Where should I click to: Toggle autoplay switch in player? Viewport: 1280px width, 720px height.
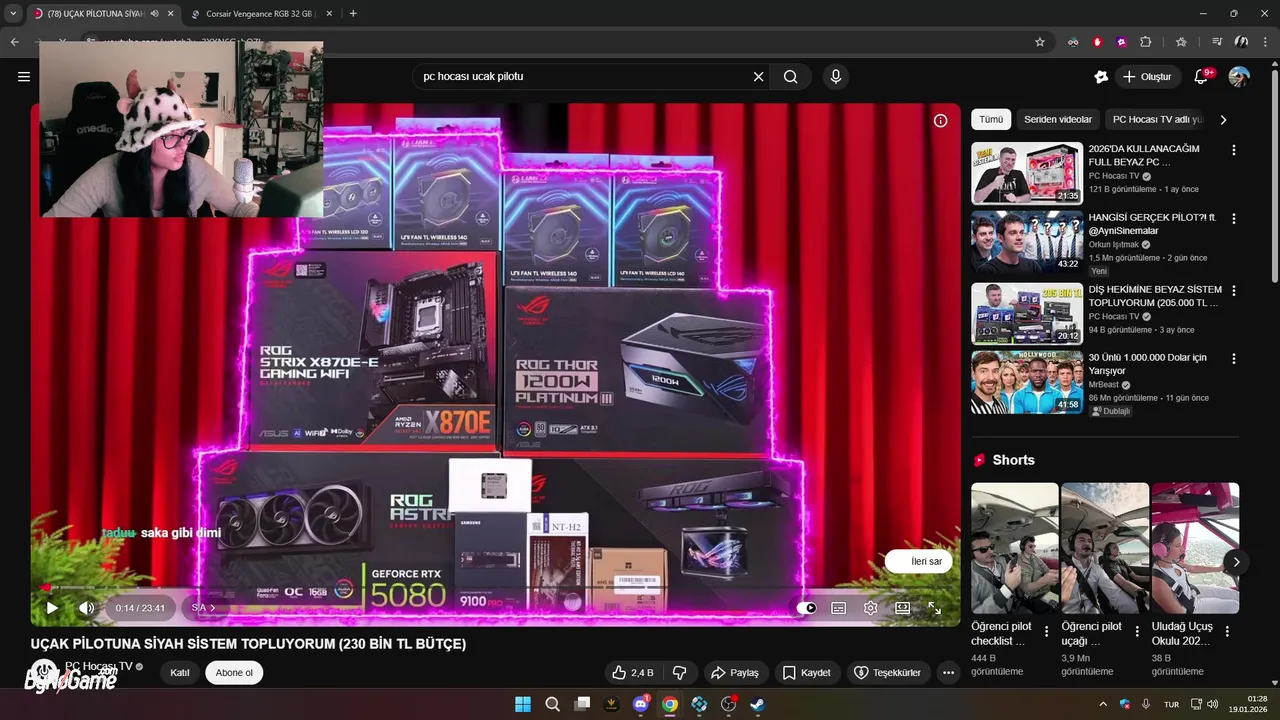[x=806, y=607]
